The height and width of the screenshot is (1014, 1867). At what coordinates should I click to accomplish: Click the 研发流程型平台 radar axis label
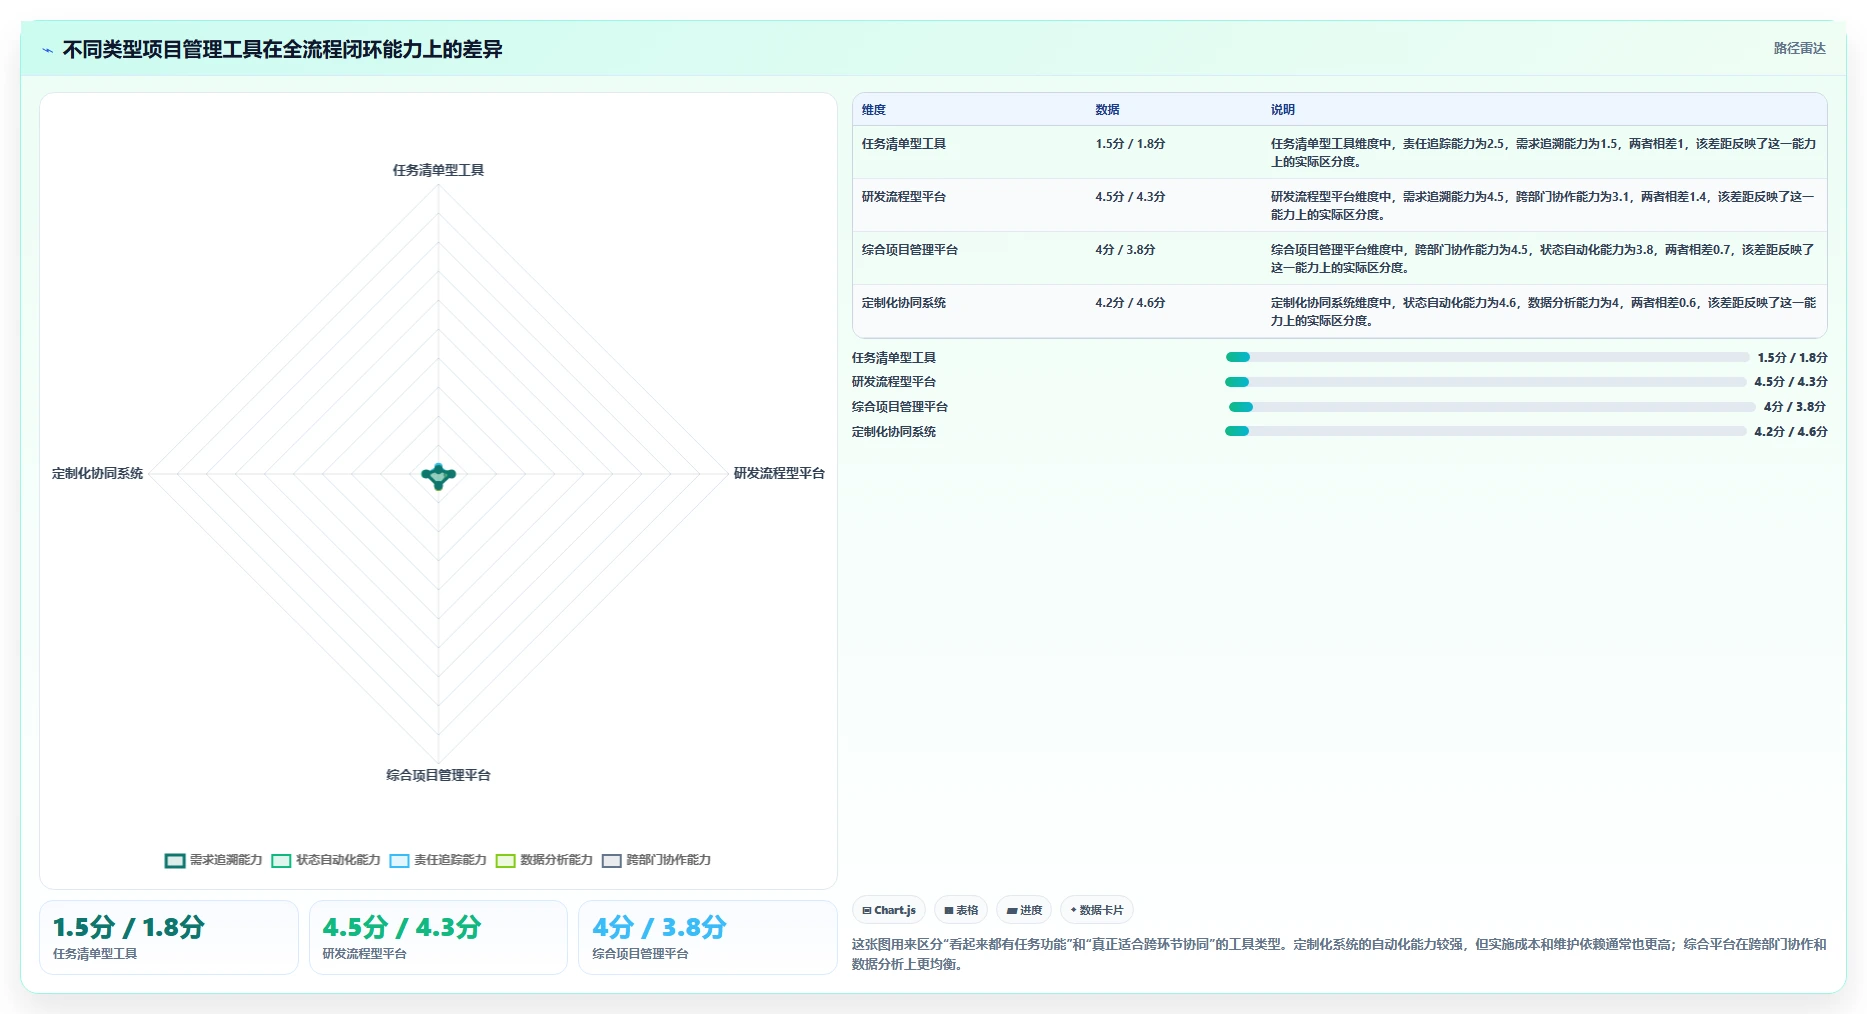coord(779,473)
